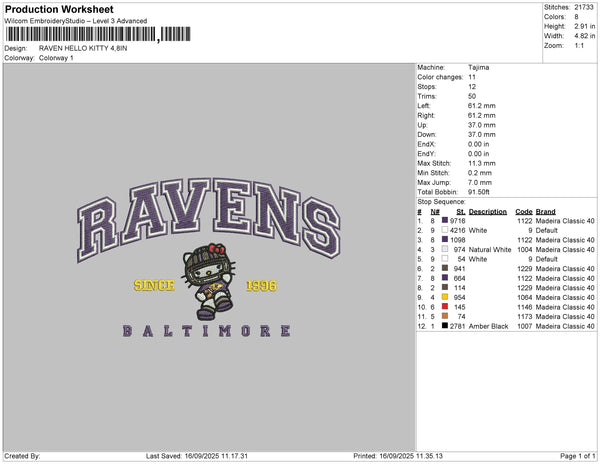
Task: Click the Color changes value 11
Action: click(472, 77)
